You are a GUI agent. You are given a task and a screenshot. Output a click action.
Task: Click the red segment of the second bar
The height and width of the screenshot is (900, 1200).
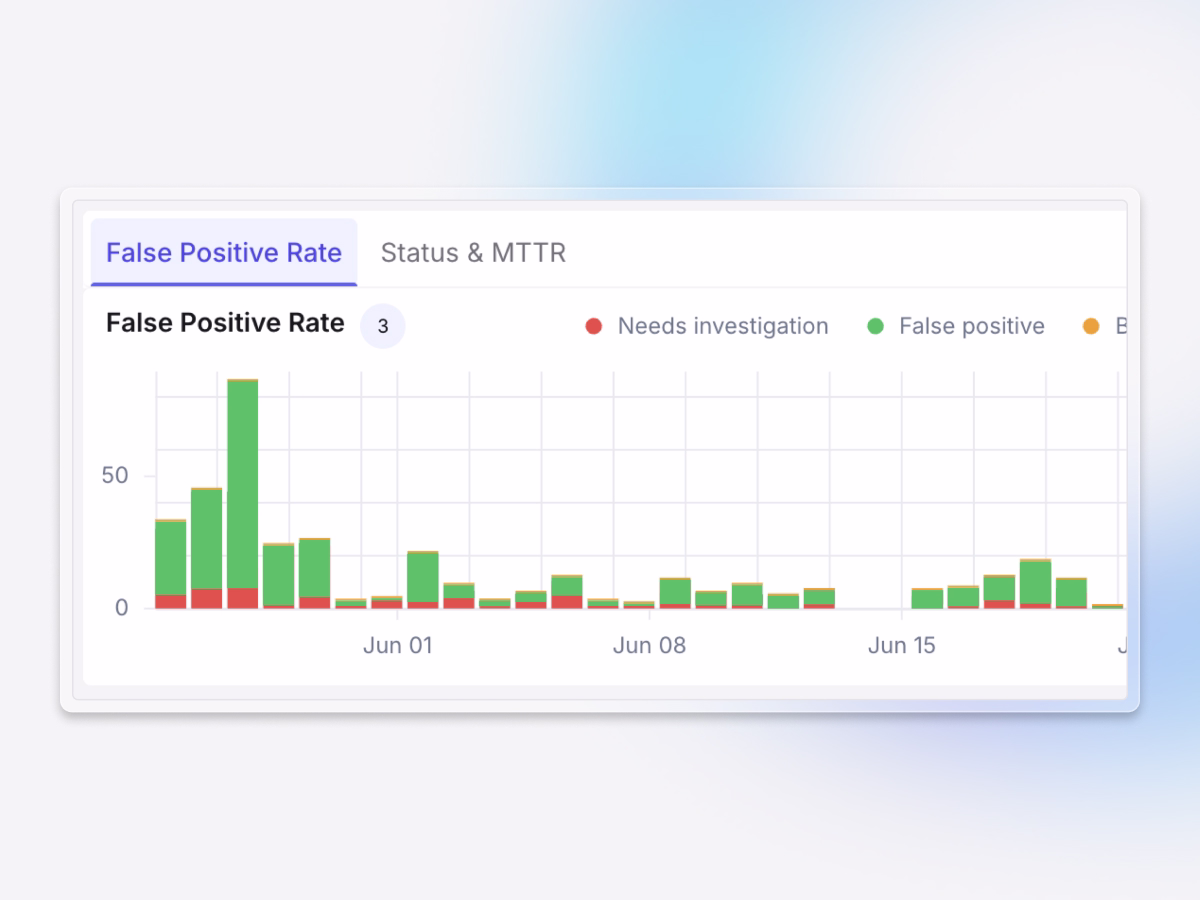[206, 597]
